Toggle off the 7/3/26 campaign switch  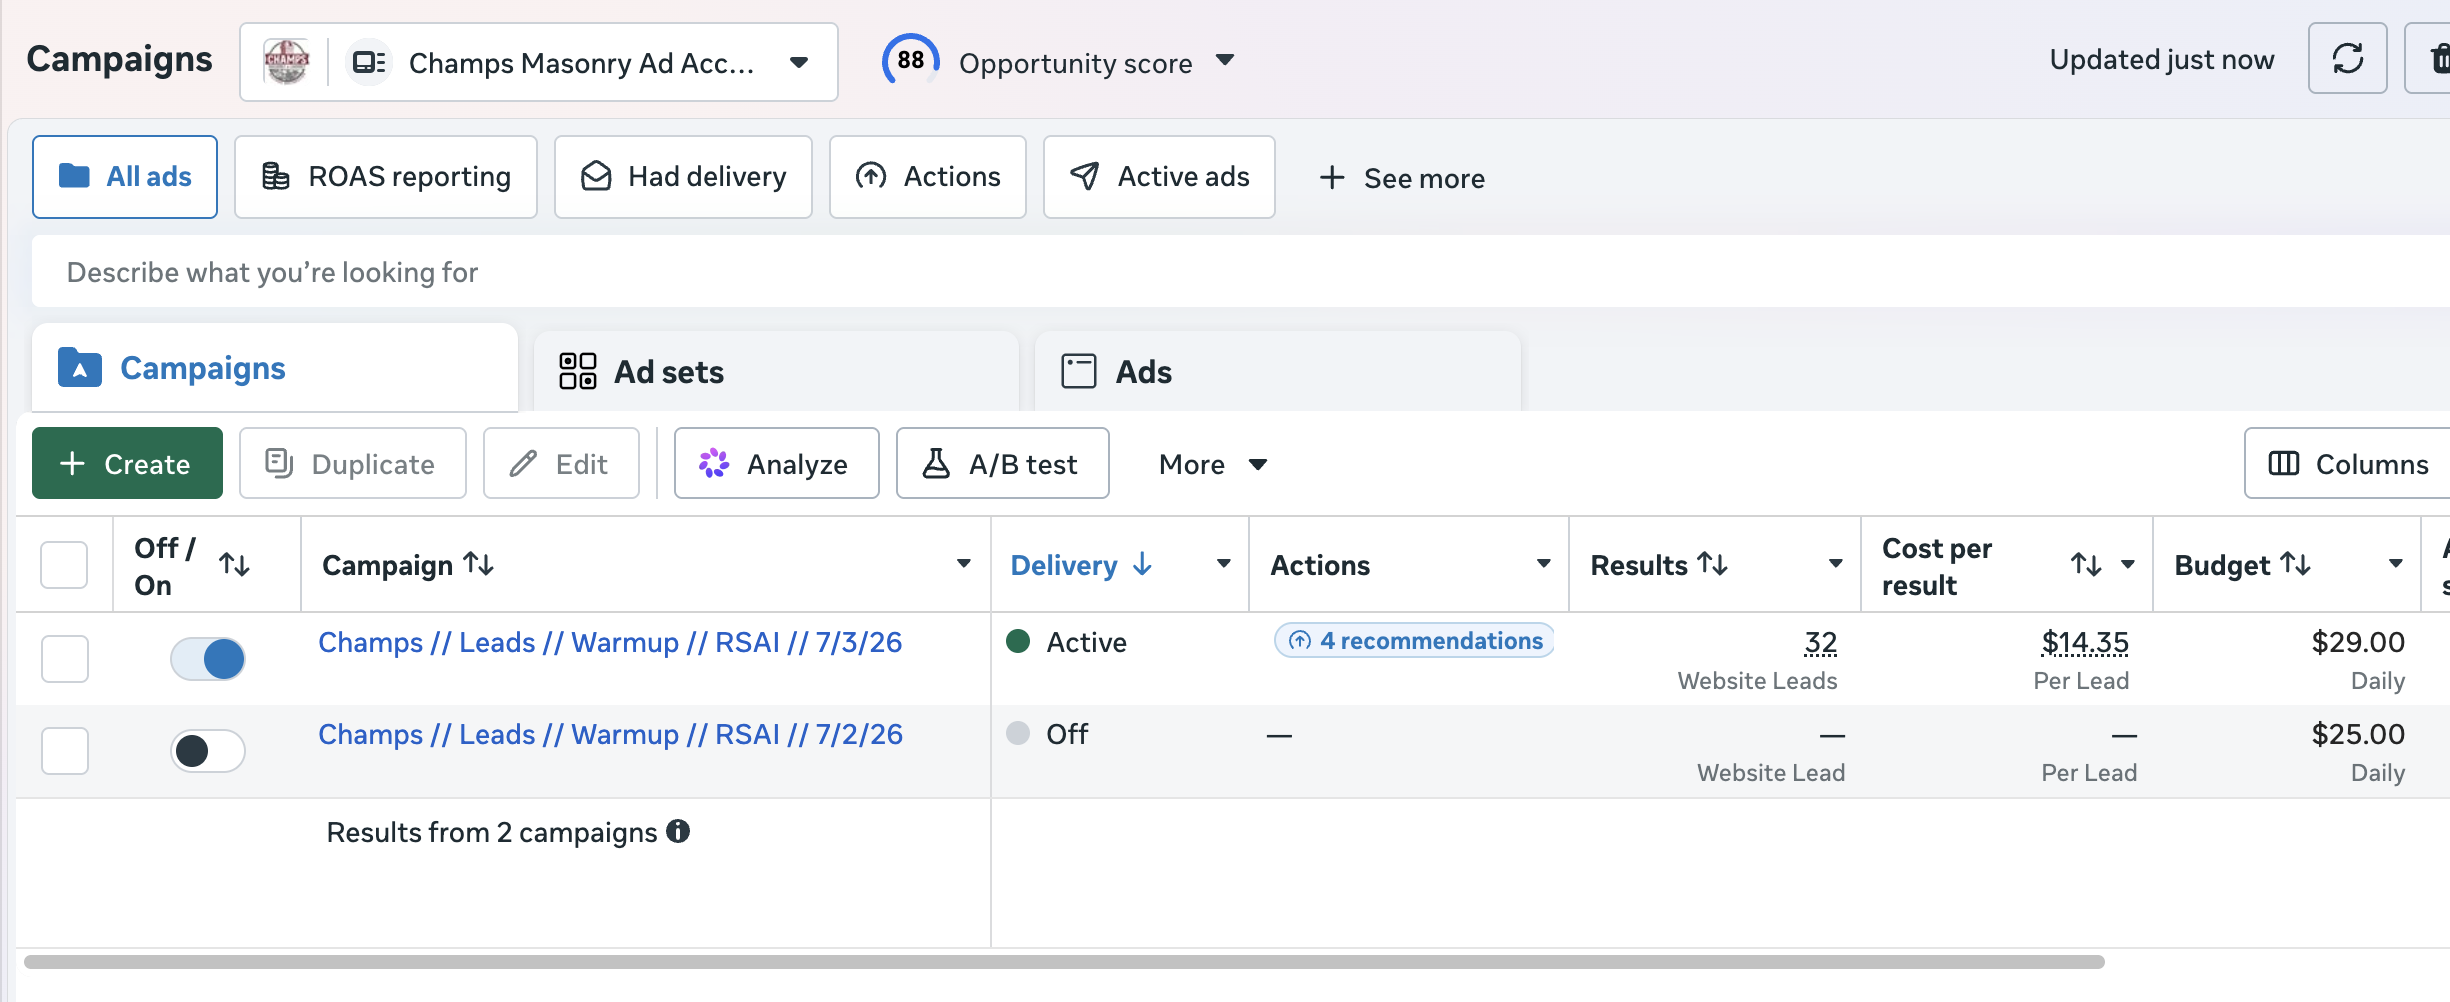point(208,659)
